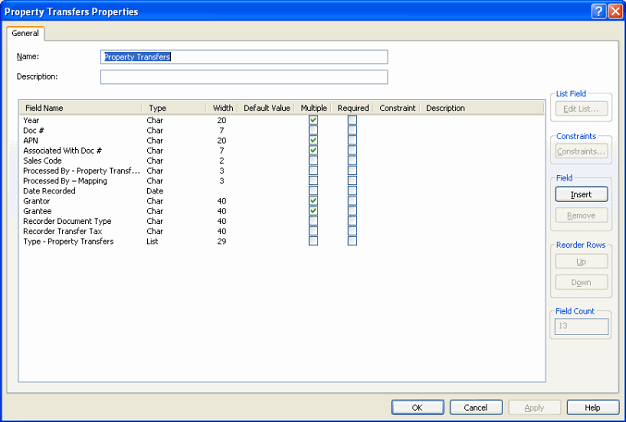Select the Year field row
This screenshot has width=626, height=422.
pos(31,120)
